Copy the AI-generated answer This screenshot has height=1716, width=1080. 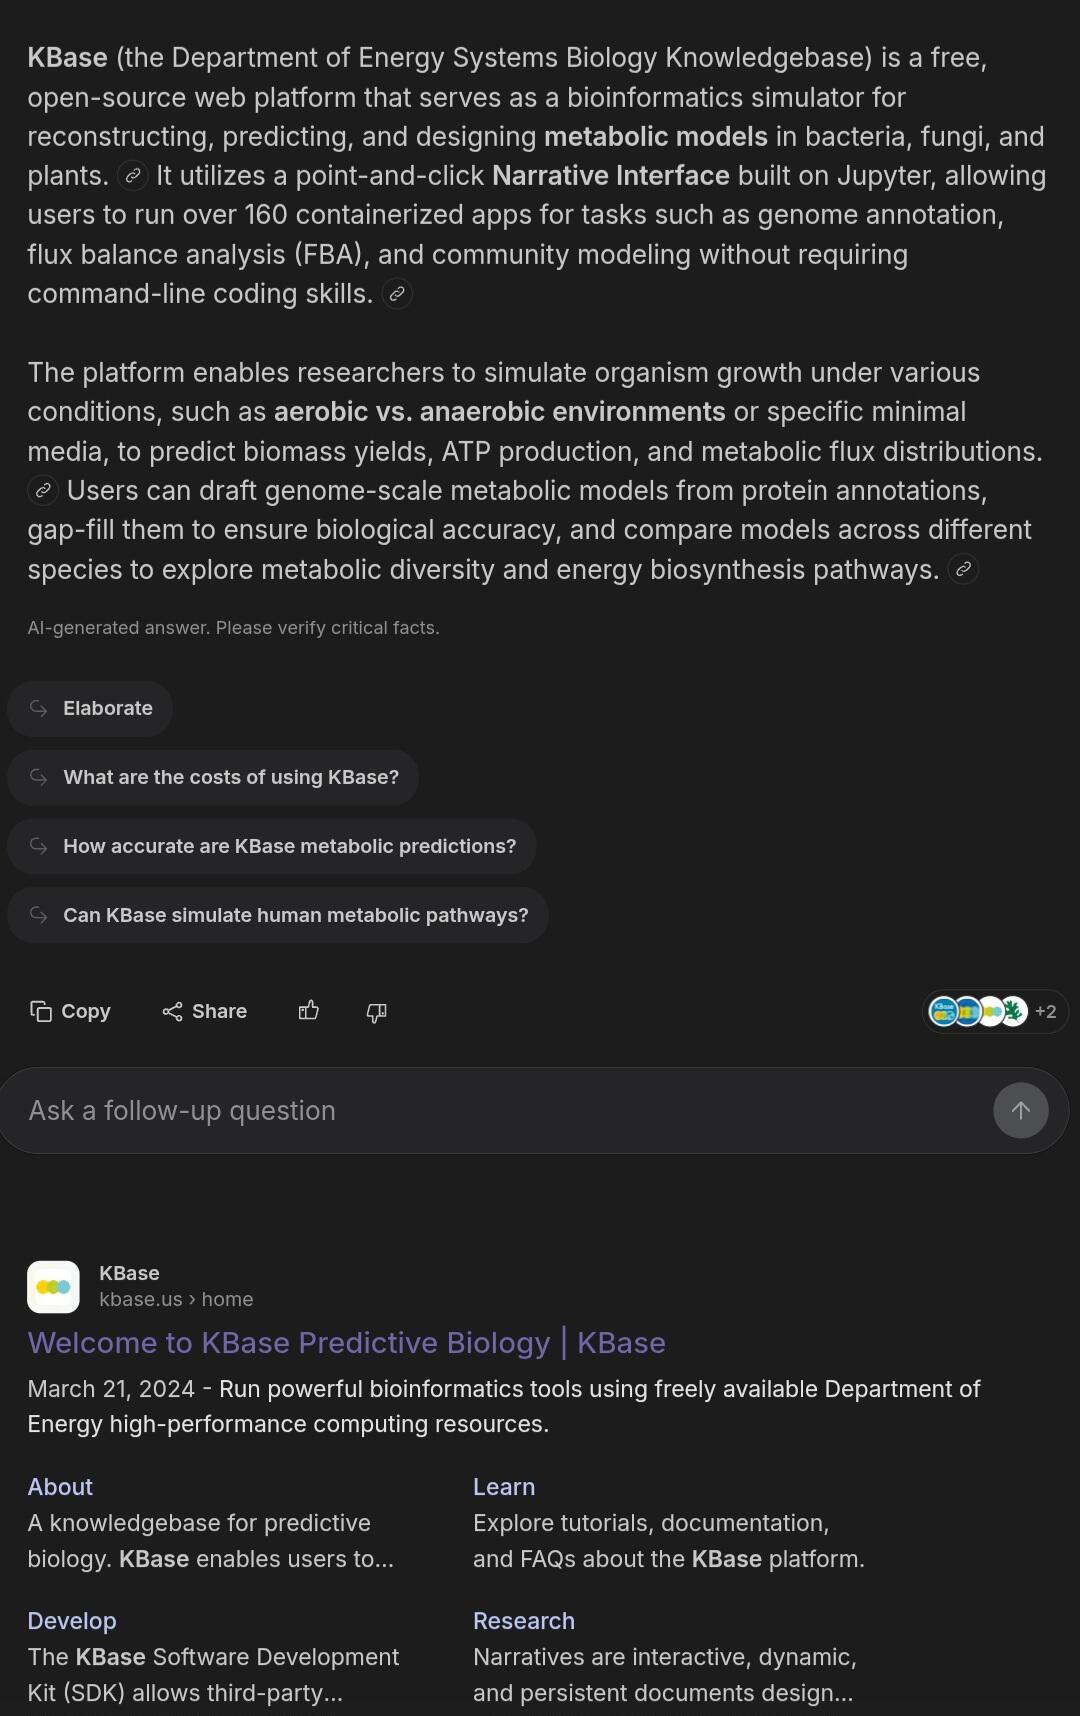[70, 1011]
